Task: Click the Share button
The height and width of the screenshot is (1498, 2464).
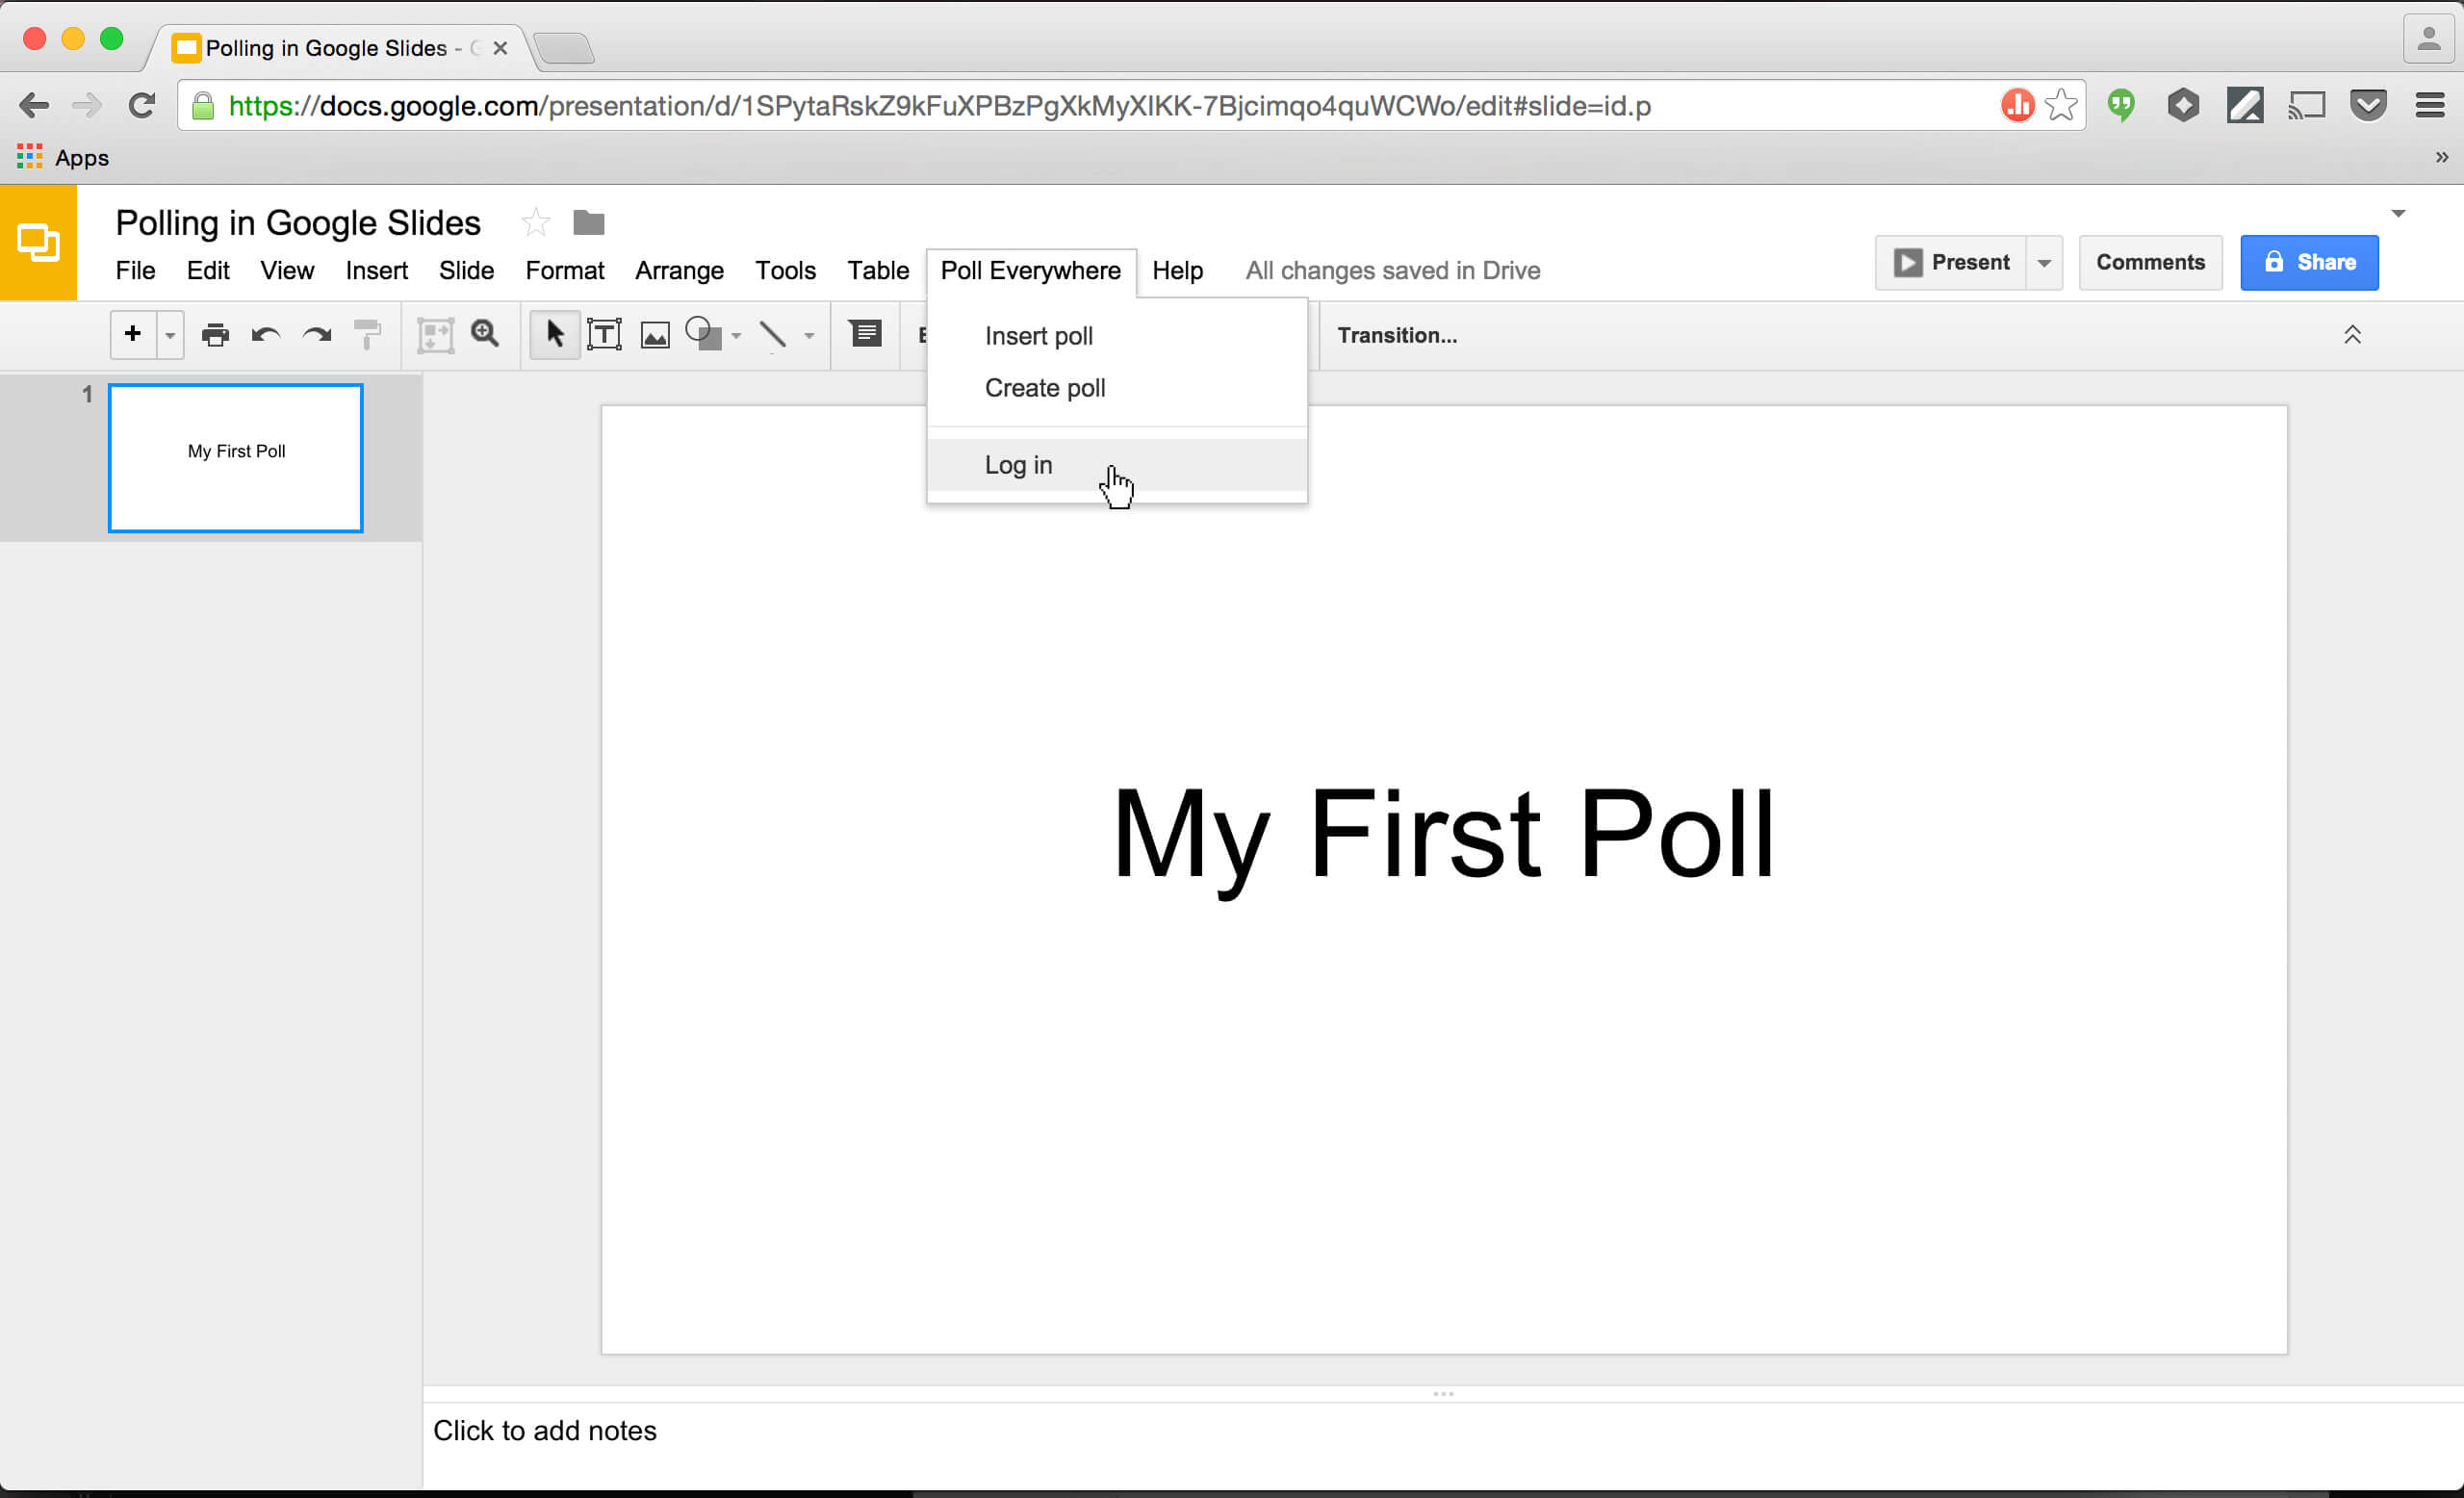Action: 2307,262
